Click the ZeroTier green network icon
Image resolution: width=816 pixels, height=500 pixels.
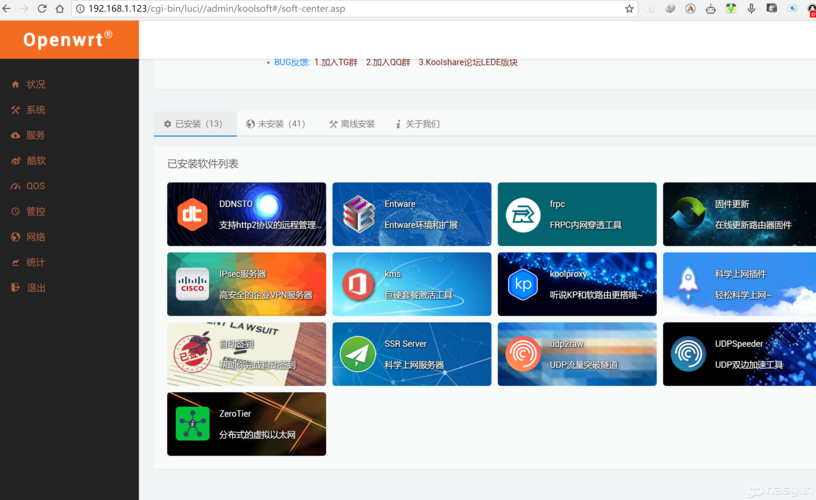(193, 424)
